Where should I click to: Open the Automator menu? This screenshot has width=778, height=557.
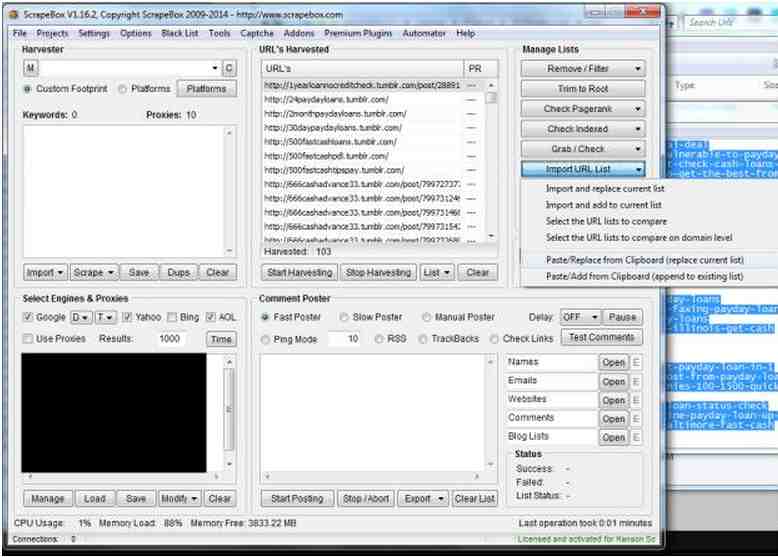tap(424, 33)
